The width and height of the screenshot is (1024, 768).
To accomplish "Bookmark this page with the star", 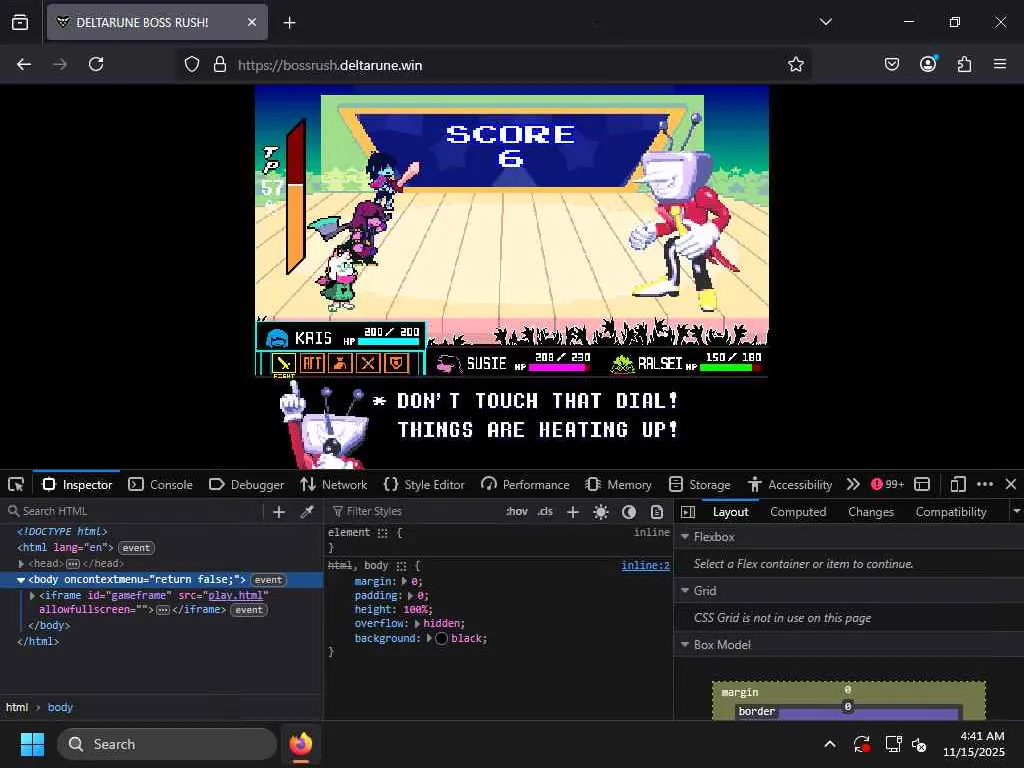I will (795, 64).
